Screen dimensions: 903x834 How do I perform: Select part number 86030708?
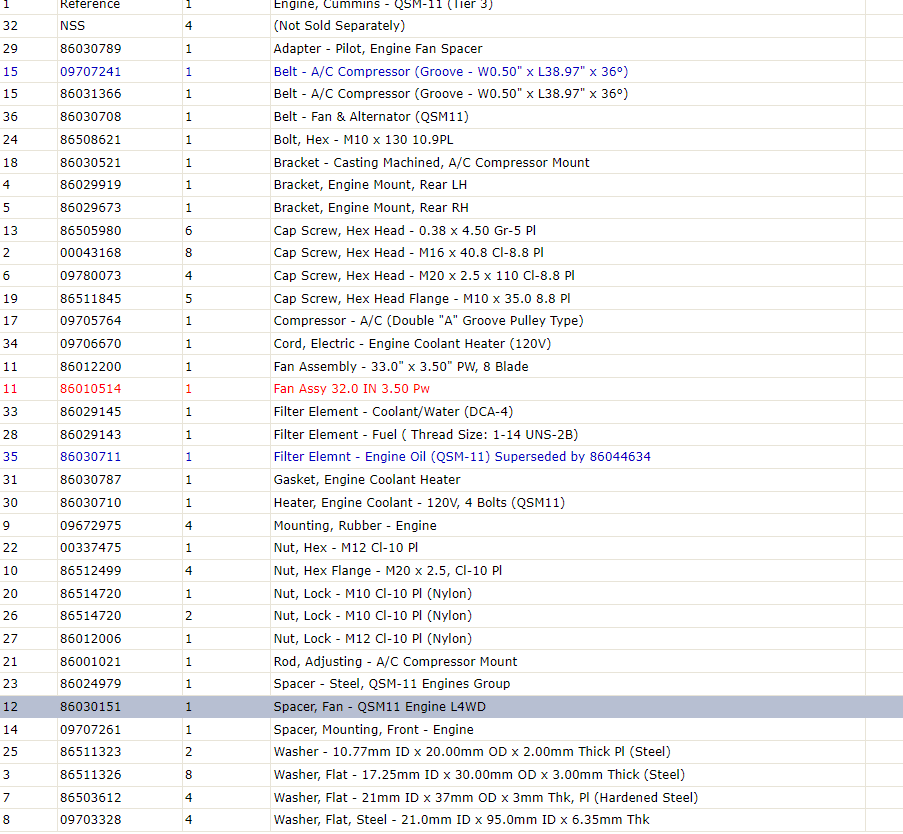(x=90, y=117)
